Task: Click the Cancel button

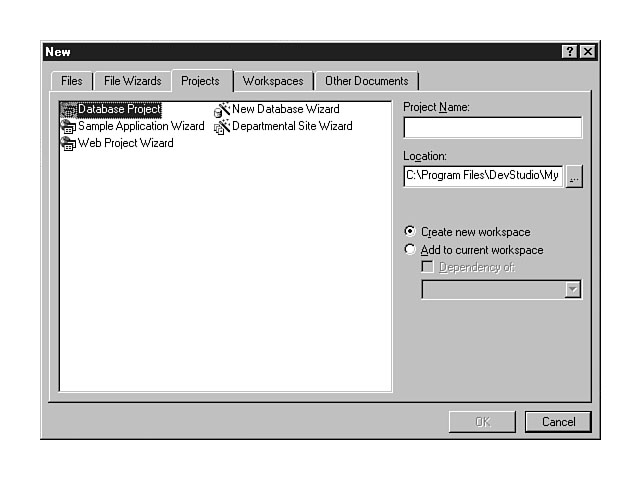Action: tap(558, 422)
